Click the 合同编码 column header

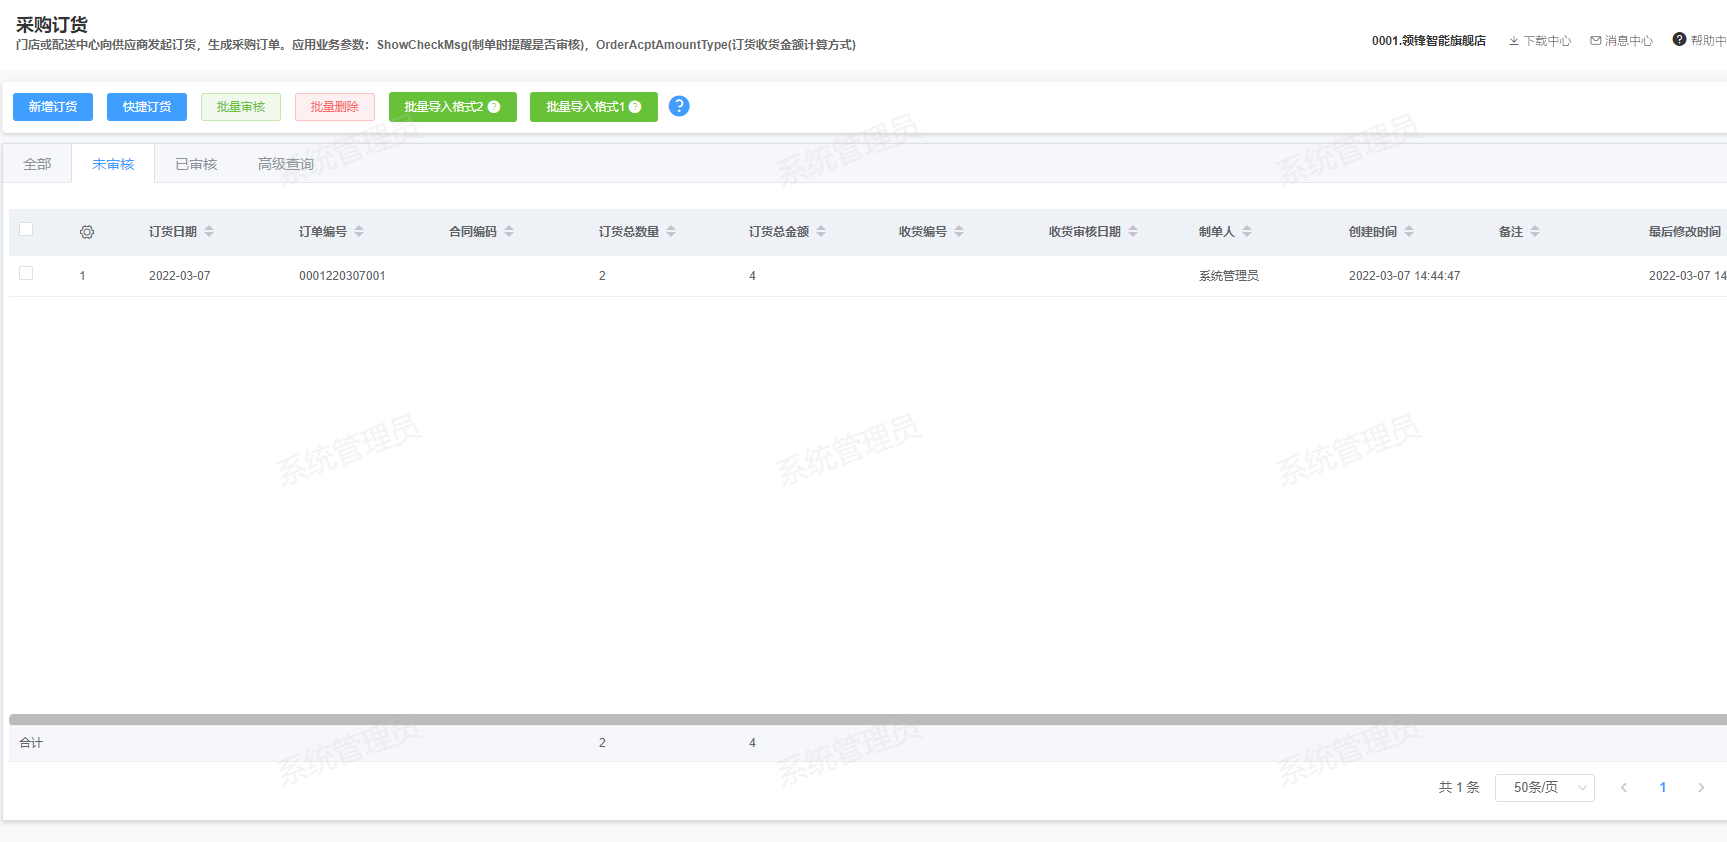pos(473,232)
